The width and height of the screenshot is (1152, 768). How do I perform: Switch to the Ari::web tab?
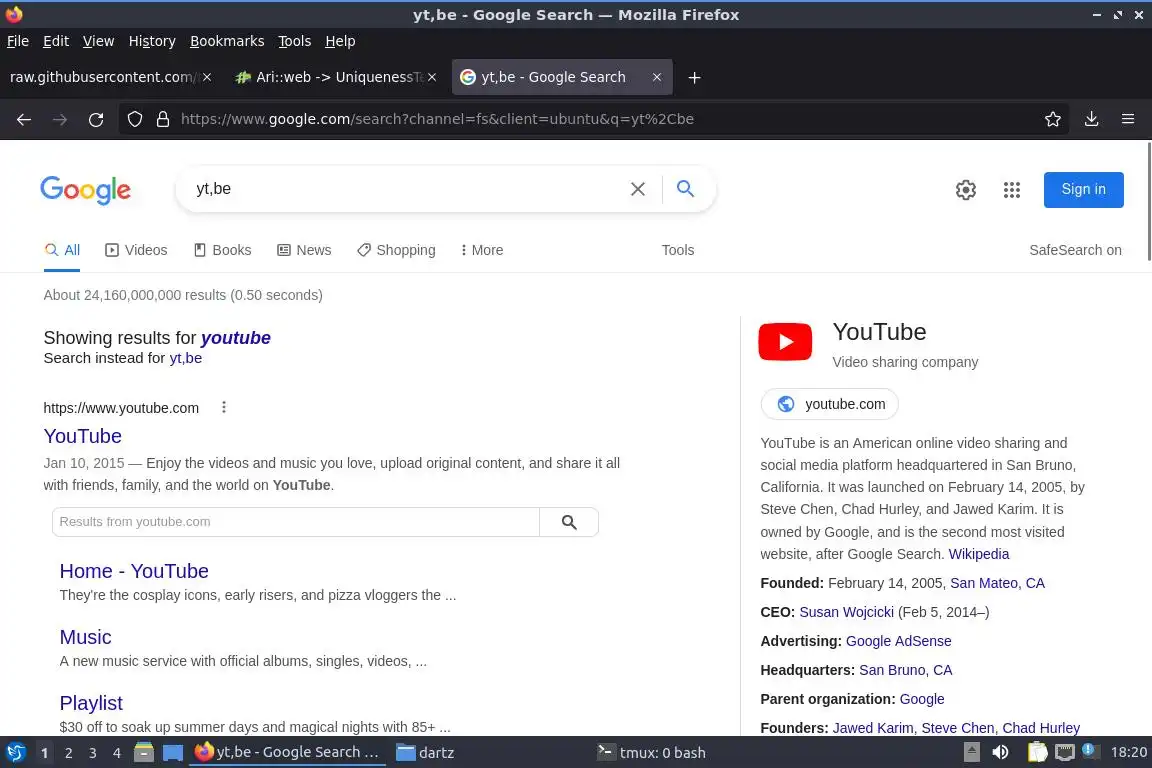336,77
